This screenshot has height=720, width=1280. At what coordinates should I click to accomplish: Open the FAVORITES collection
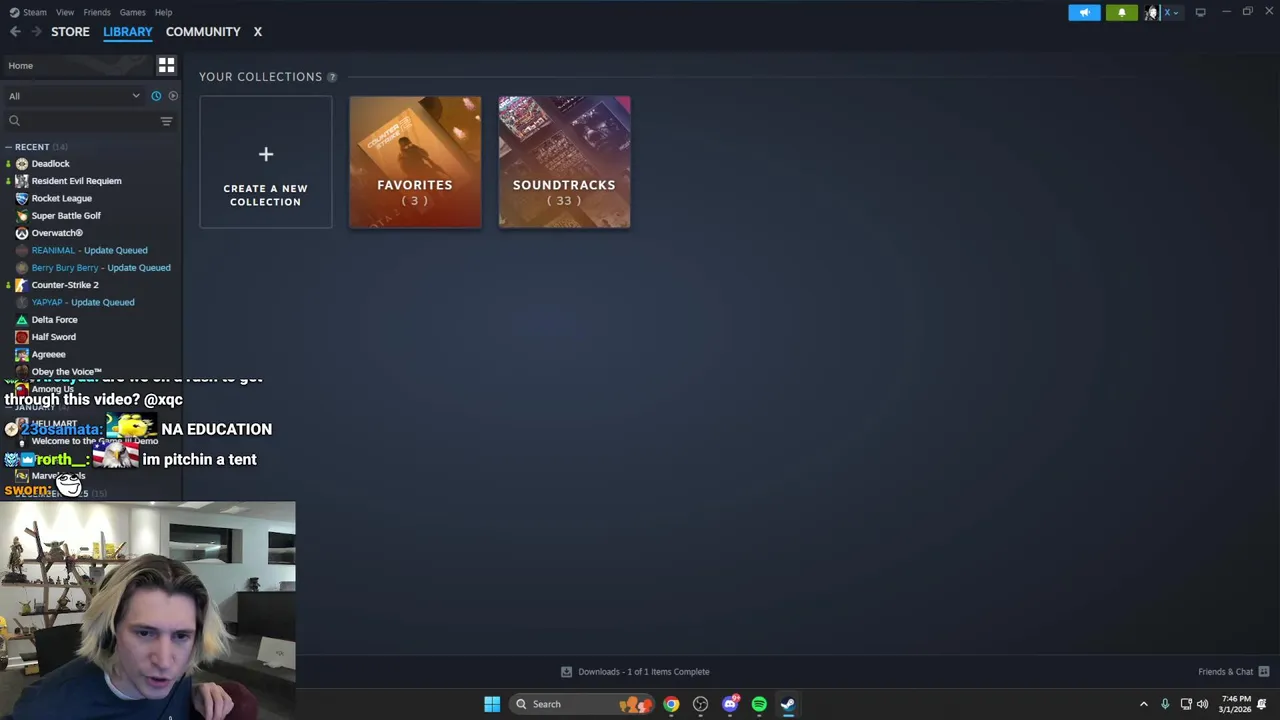(x=415, y=162)
